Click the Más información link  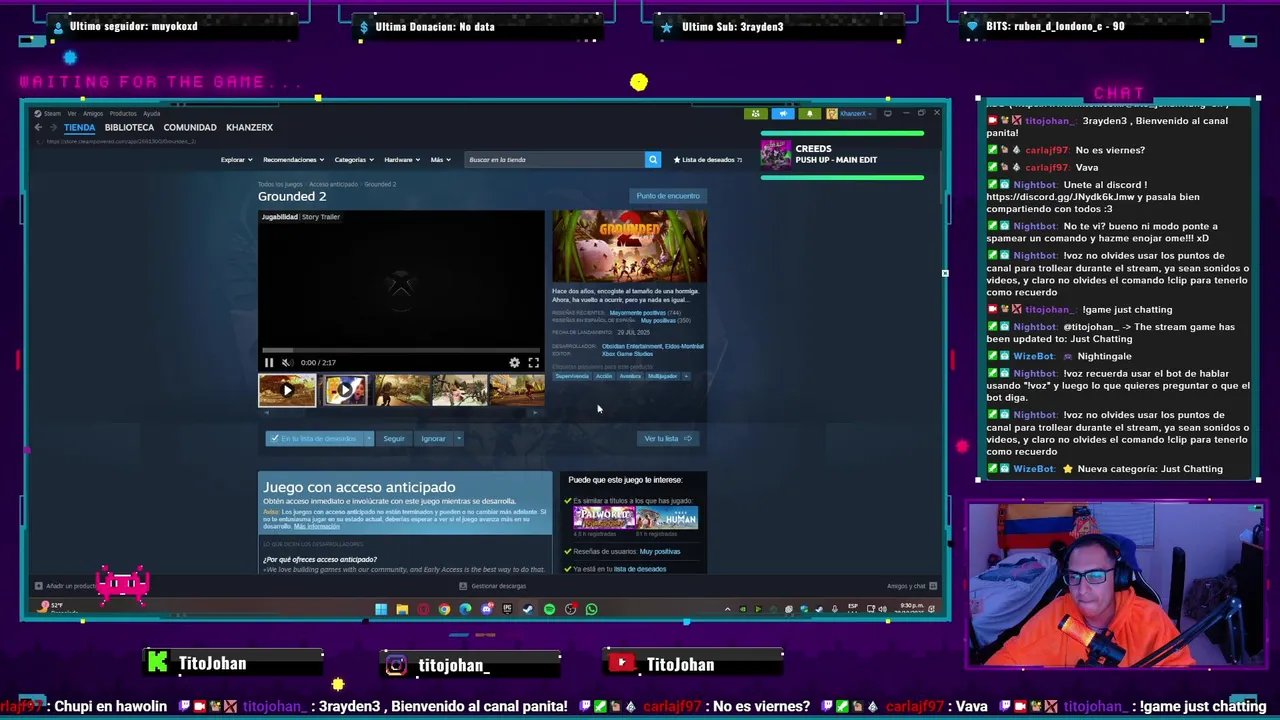pos(316,526)
